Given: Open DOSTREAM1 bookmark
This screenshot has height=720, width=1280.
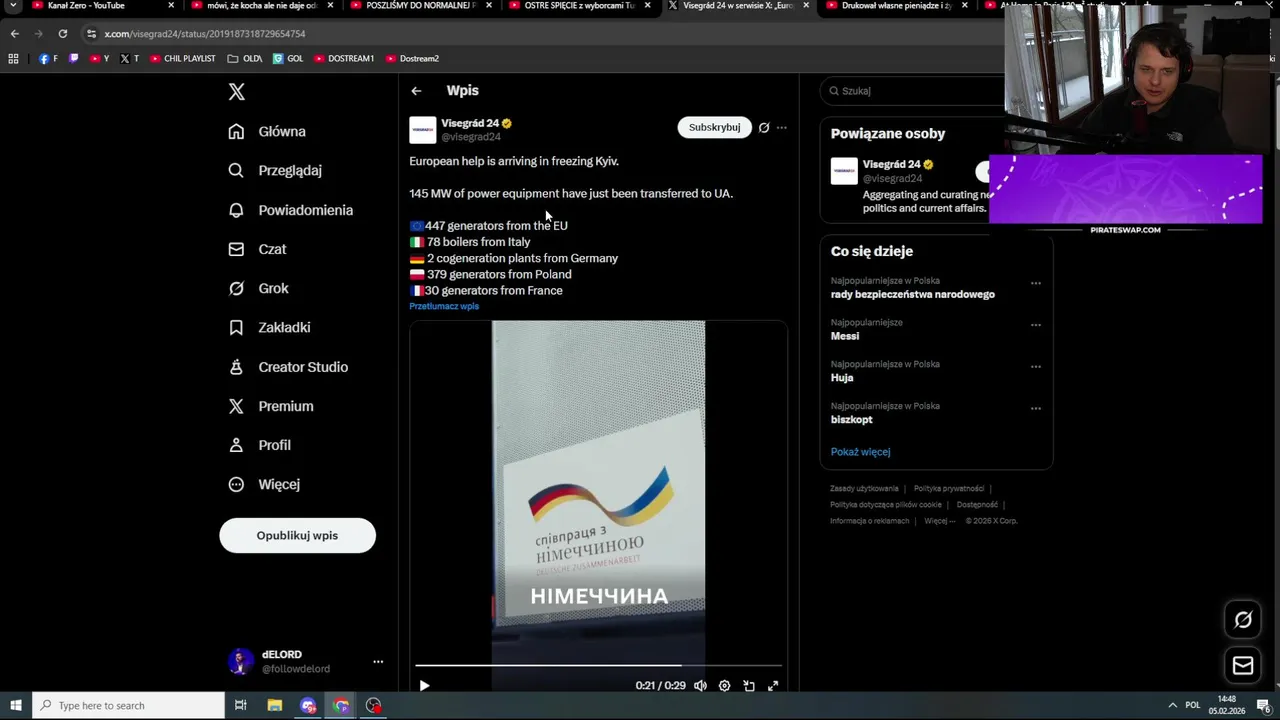Looking at the screenshot, I should 343,59.
